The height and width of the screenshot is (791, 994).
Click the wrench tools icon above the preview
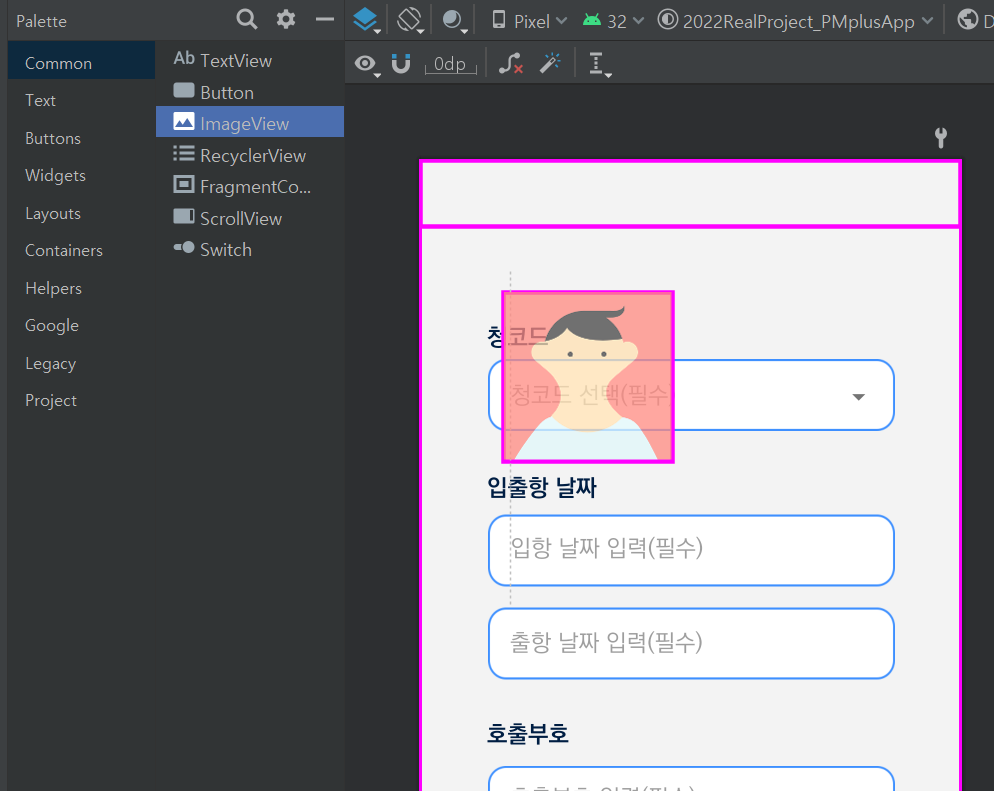pos(941,138)
